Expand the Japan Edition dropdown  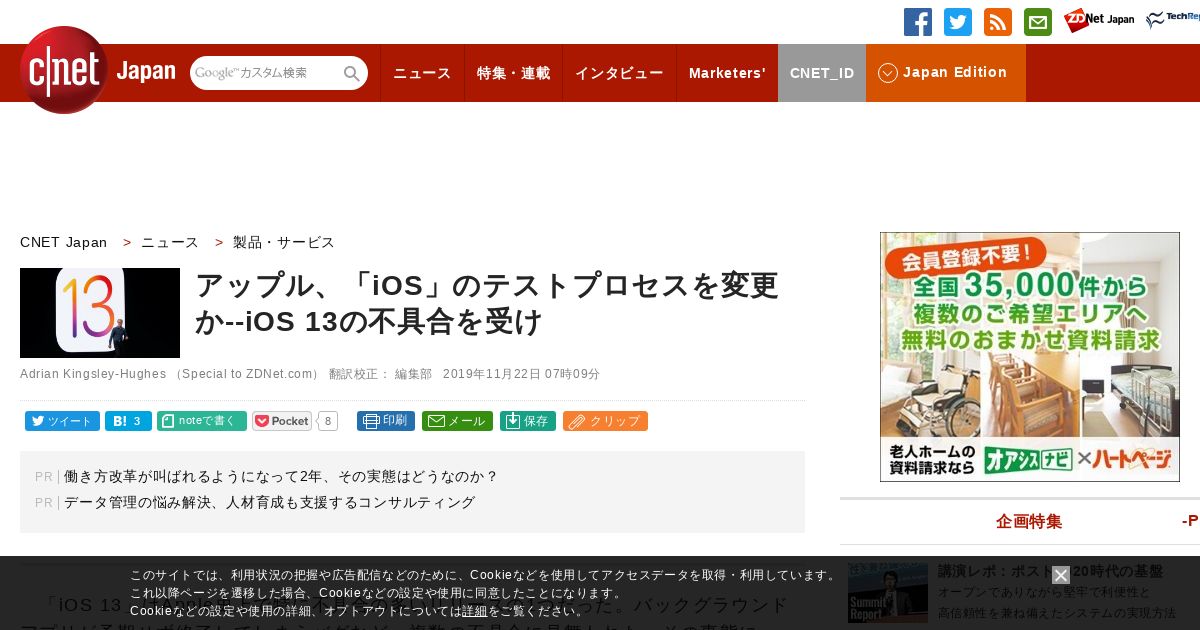[946, 73]
